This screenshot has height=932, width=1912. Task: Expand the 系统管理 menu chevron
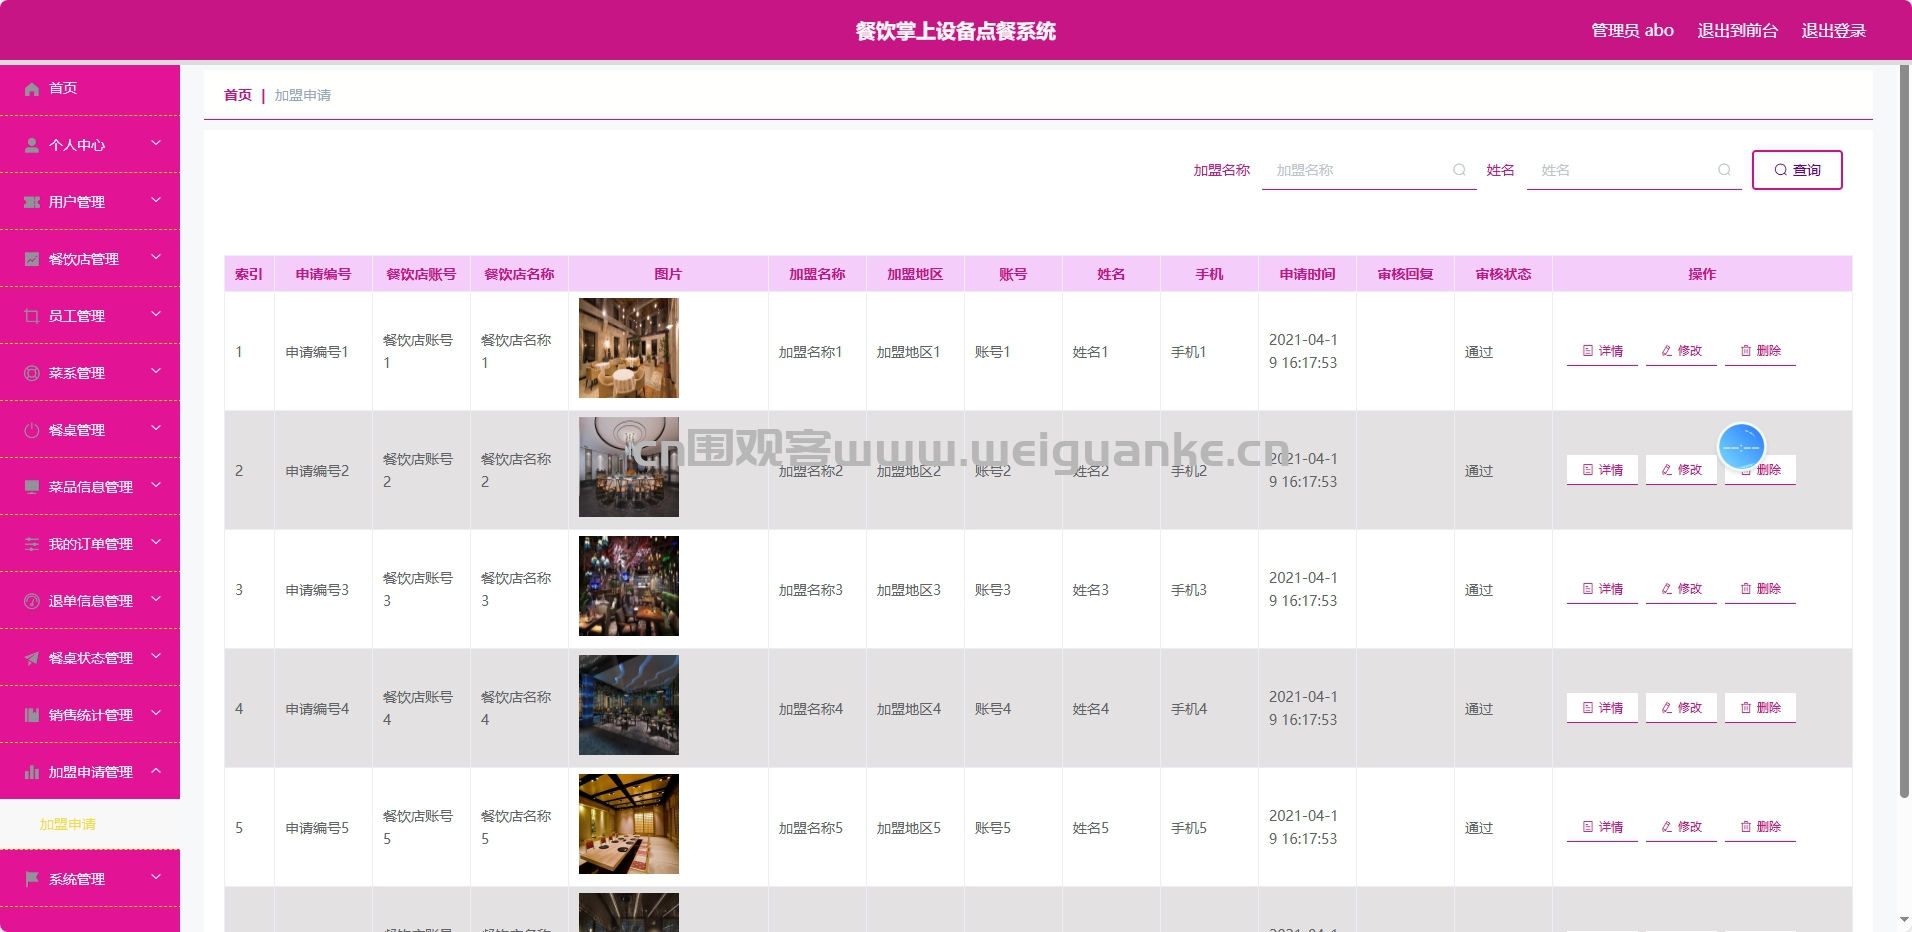click(156, 878)
